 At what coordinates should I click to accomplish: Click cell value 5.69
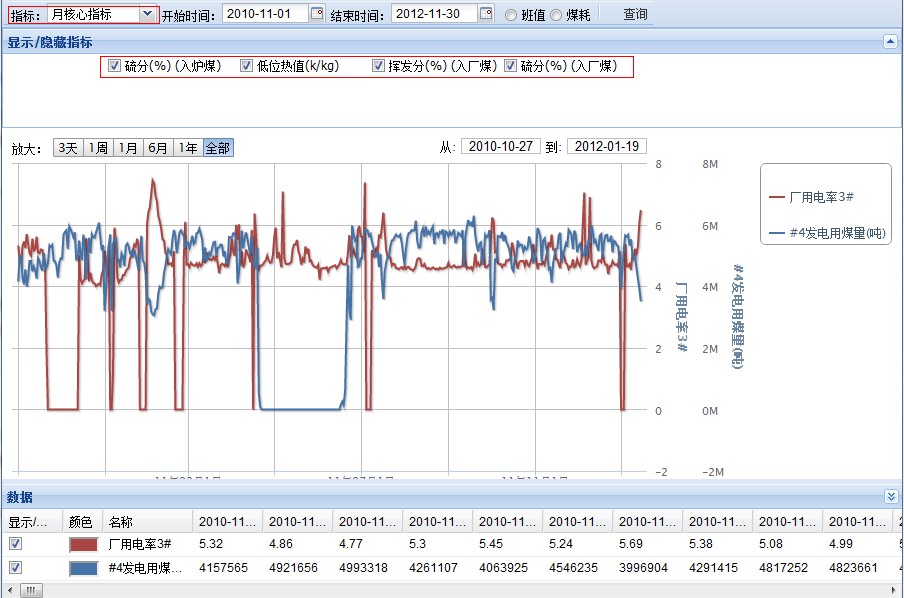tap(631, 544)
